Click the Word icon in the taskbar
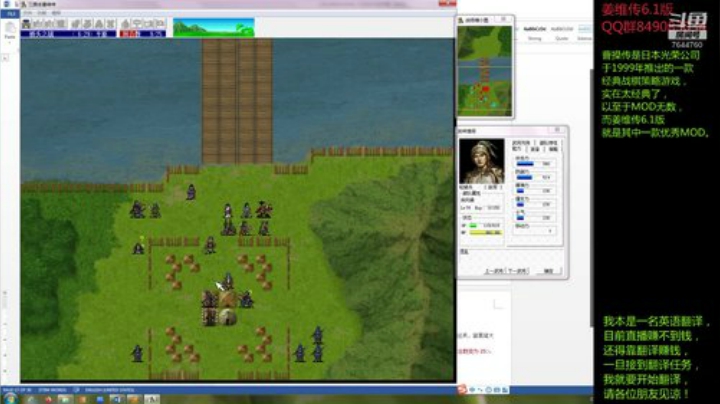The image size is (720, 404). pos(116,399)
